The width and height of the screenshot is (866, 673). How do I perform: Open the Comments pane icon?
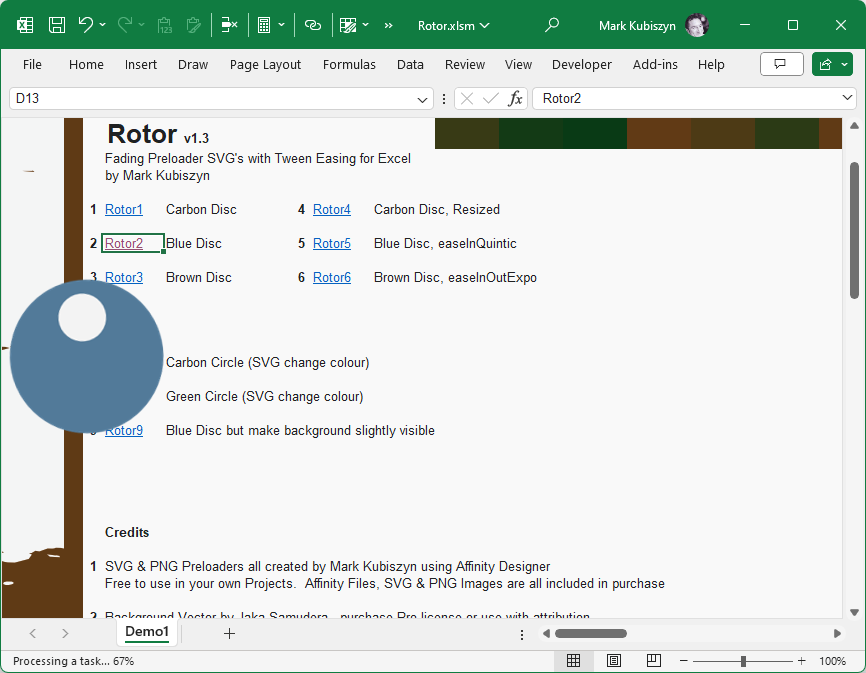tap(781, 64)
